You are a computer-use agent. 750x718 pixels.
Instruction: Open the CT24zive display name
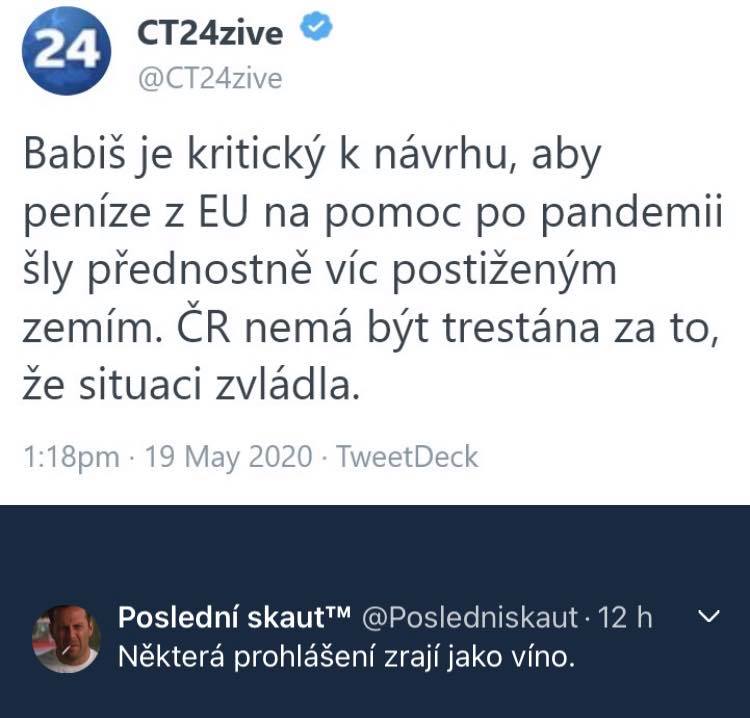tap(208, 34)
